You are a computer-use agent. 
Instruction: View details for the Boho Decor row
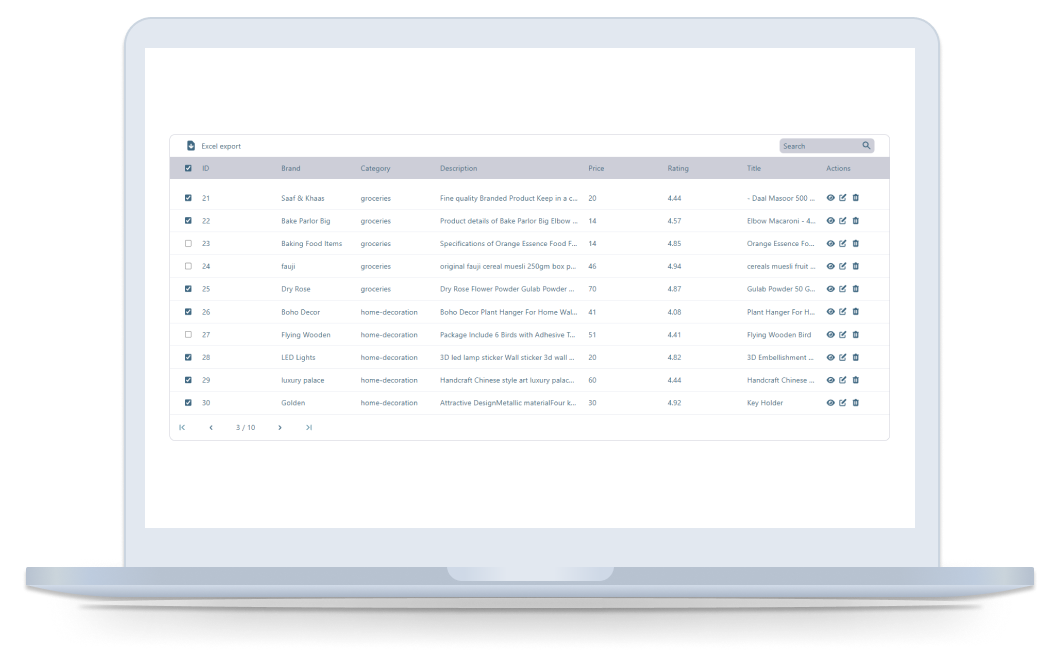pos(831,312)
